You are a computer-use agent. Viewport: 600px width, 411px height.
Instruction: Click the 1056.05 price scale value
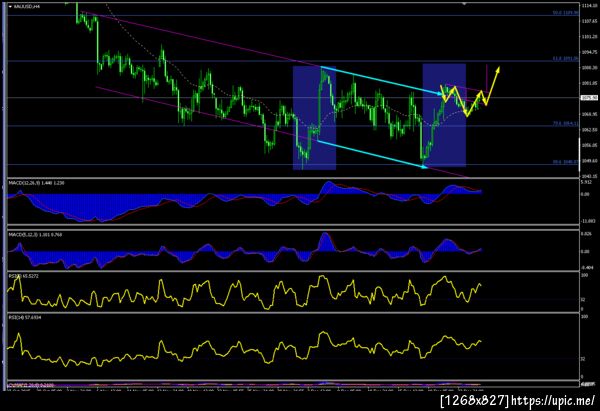[x=589, y=145]
